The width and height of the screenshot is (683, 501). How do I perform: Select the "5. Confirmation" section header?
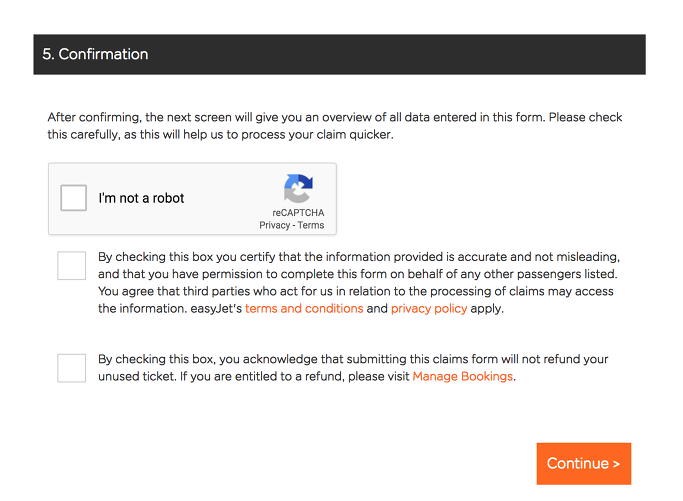click(x=339, y=54)
